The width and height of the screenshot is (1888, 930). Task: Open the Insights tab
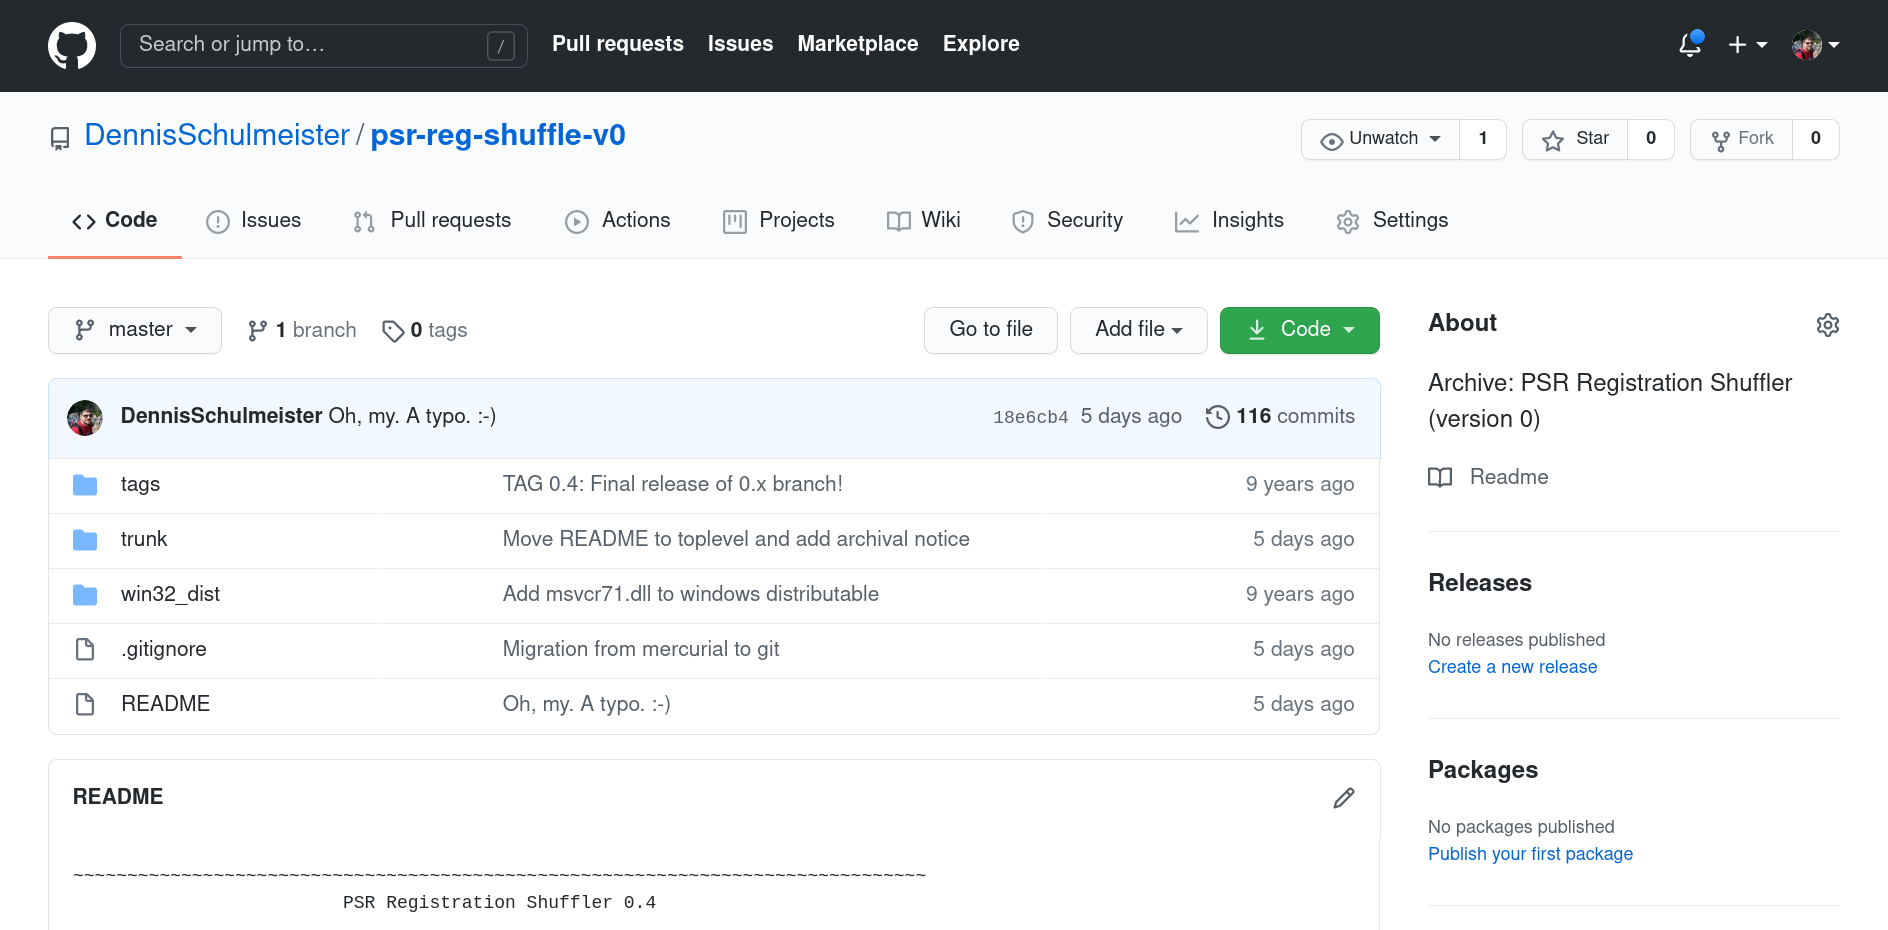[x=1229, y=220]
